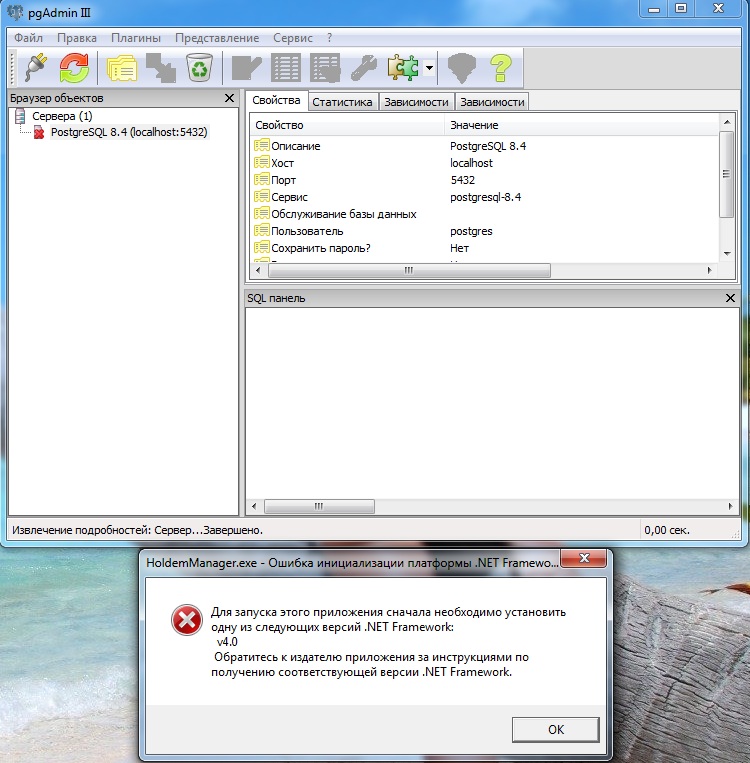Click the plugins puzzle piece icon
The image size is (750, 763).
[403, 67]
